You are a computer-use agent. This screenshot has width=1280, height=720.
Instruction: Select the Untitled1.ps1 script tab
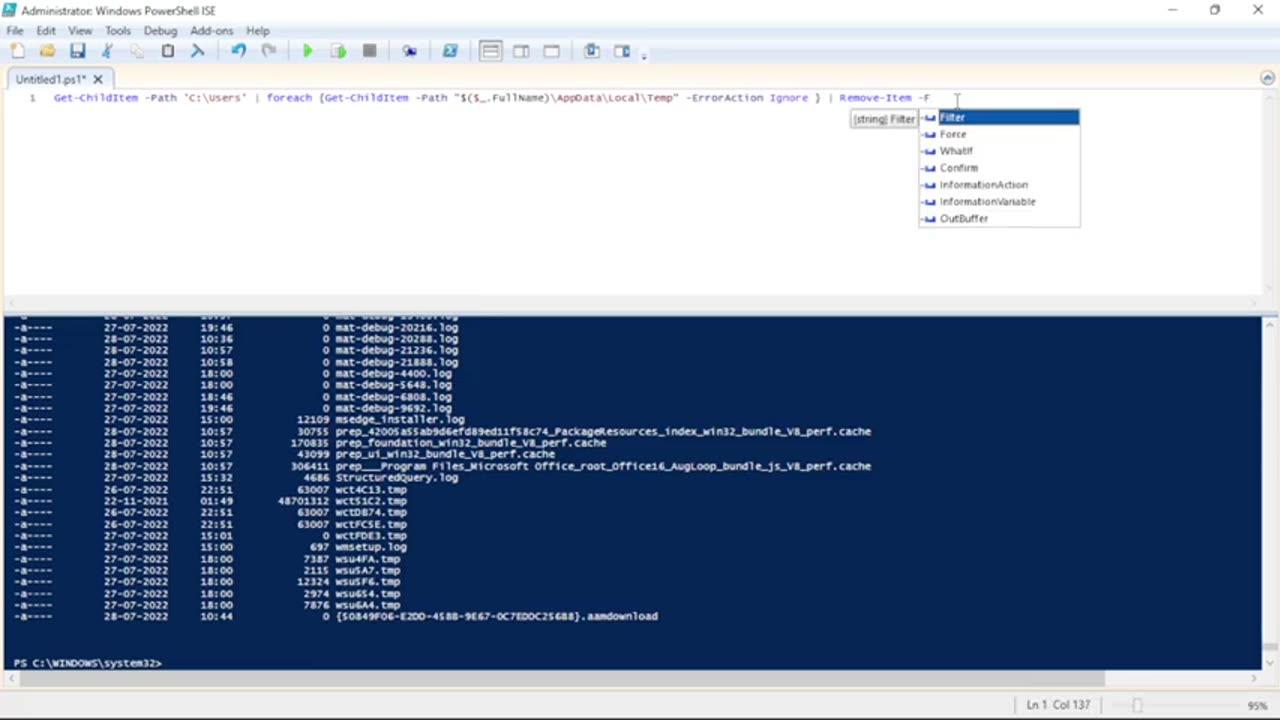pyautogui.click(x=50, y=79)
